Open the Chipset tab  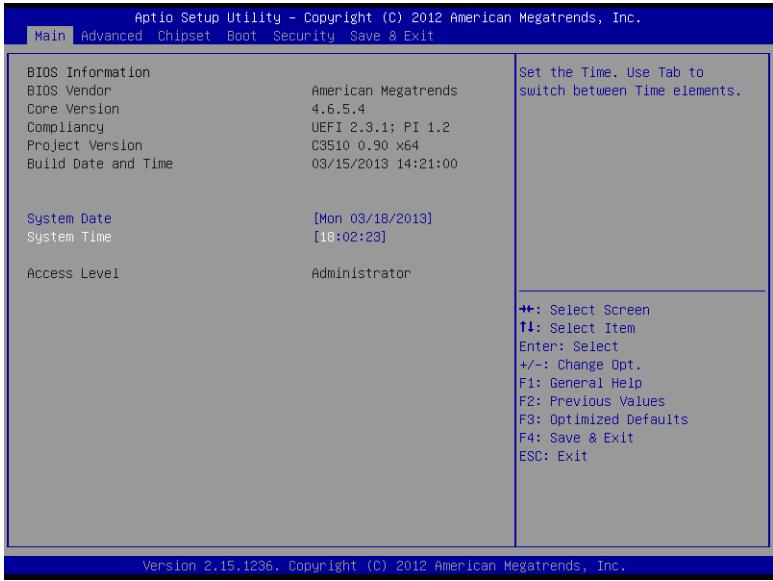[184, 36]
